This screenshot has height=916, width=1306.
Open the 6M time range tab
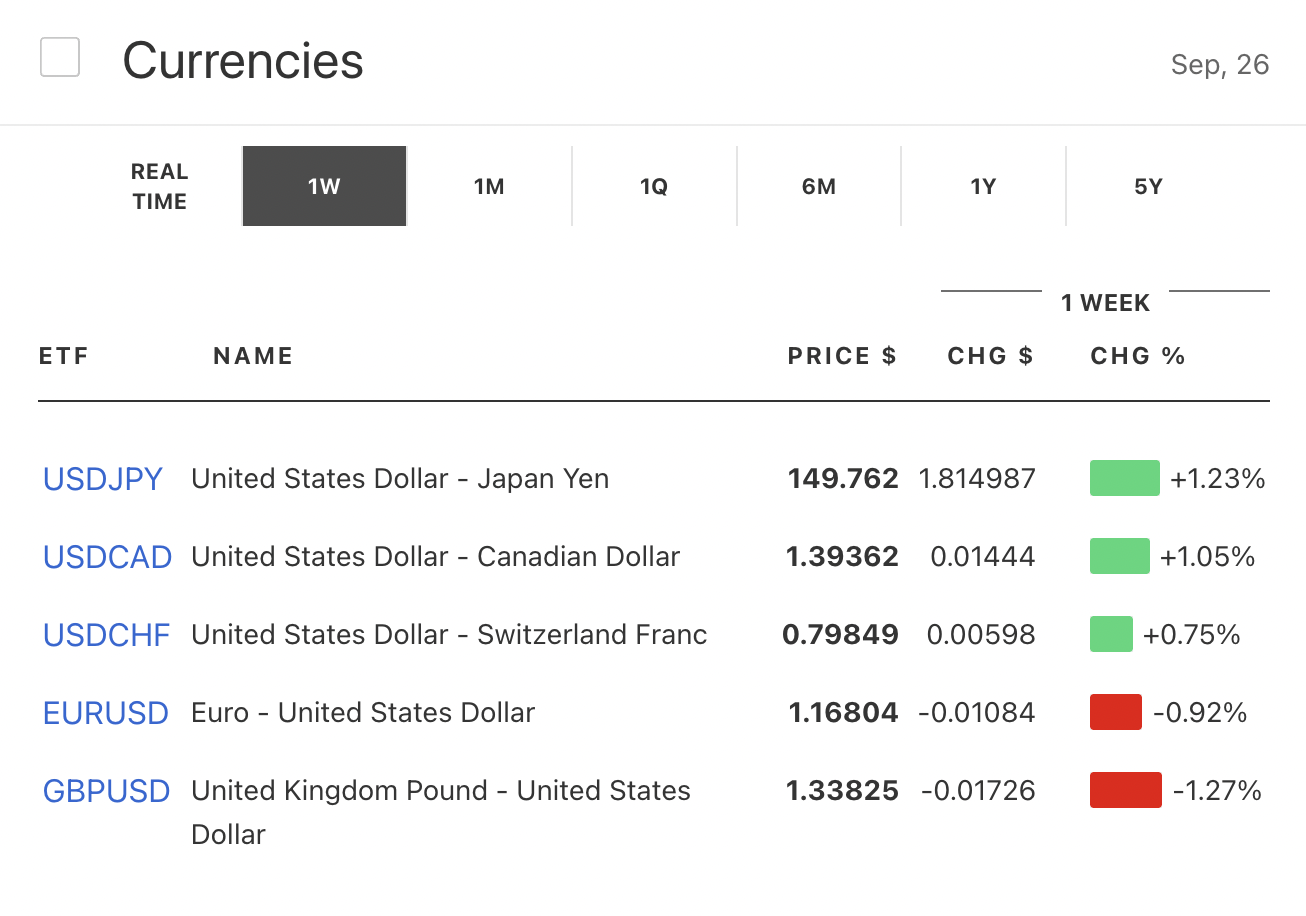pyautogui.click(x=819, y=187)
